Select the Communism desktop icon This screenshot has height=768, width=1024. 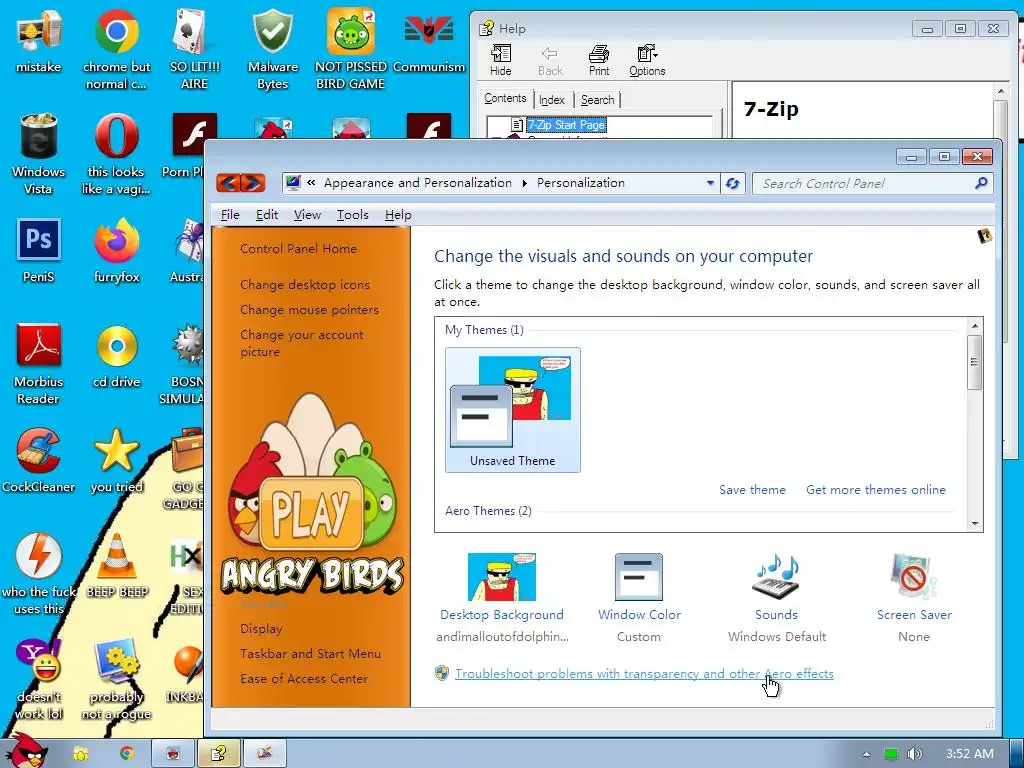[x=429, y=41]
